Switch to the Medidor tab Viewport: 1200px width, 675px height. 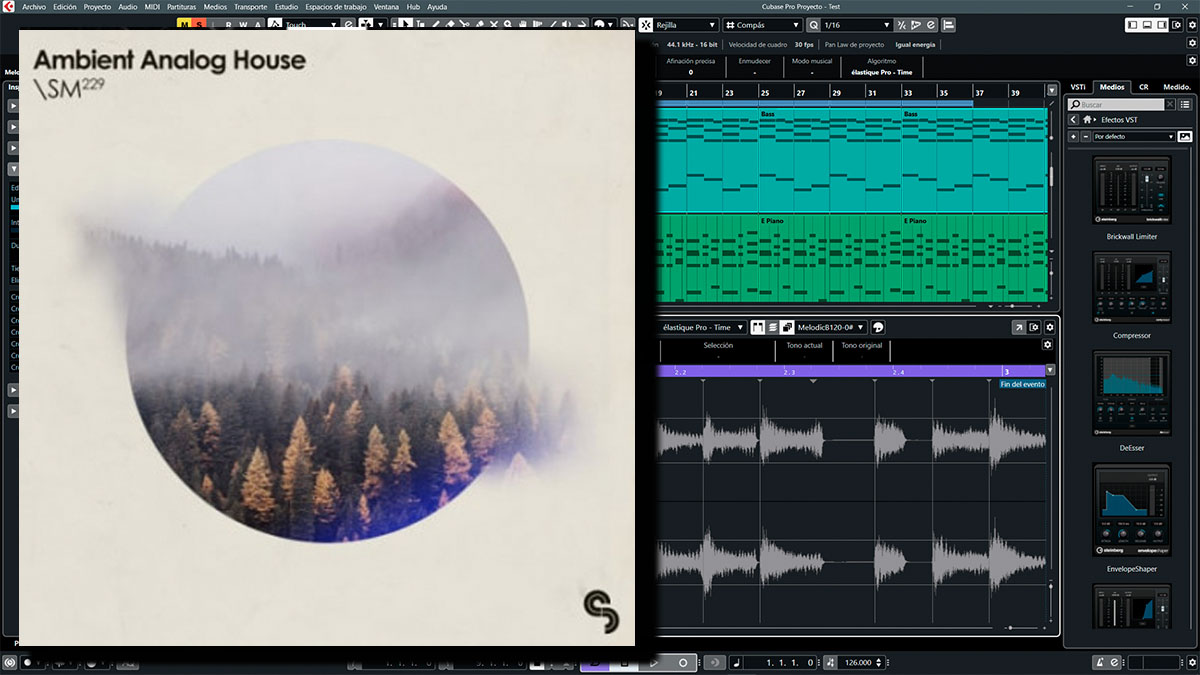click(x=1176, y=87)
